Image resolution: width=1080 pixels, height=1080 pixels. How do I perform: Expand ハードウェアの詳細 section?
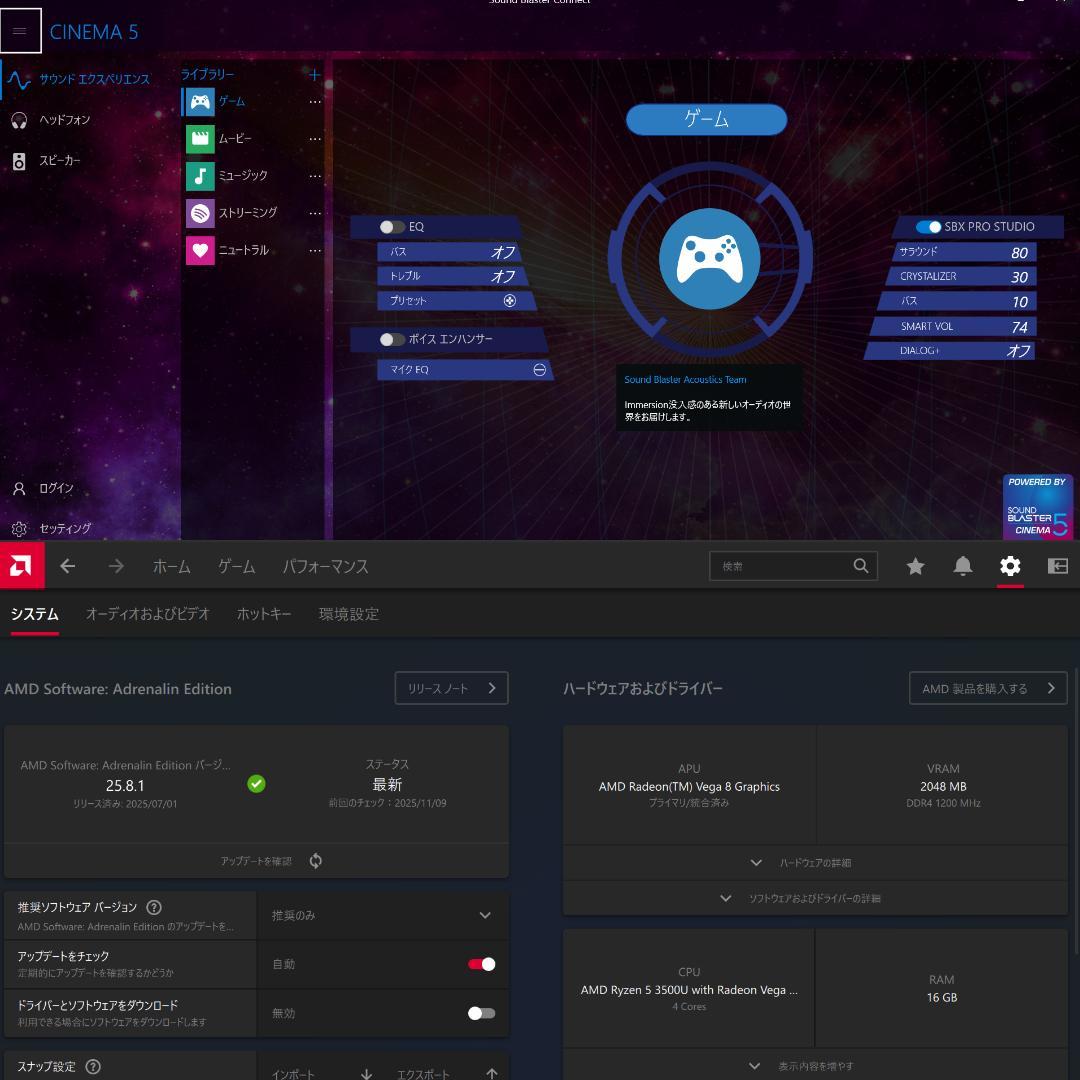(x=815, y=862)
